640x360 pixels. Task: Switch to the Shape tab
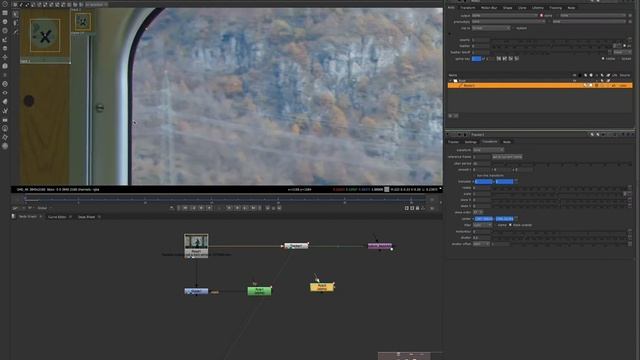coord(508,8)
